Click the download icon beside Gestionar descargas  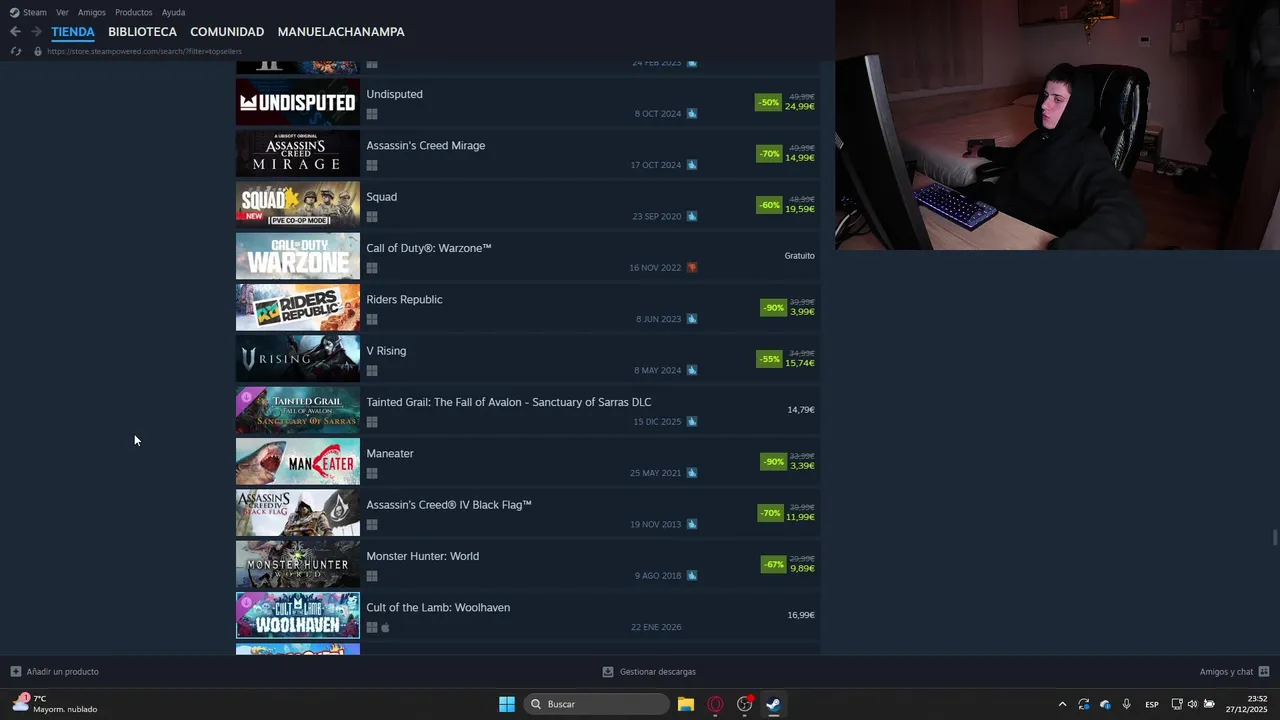[608, 672]
